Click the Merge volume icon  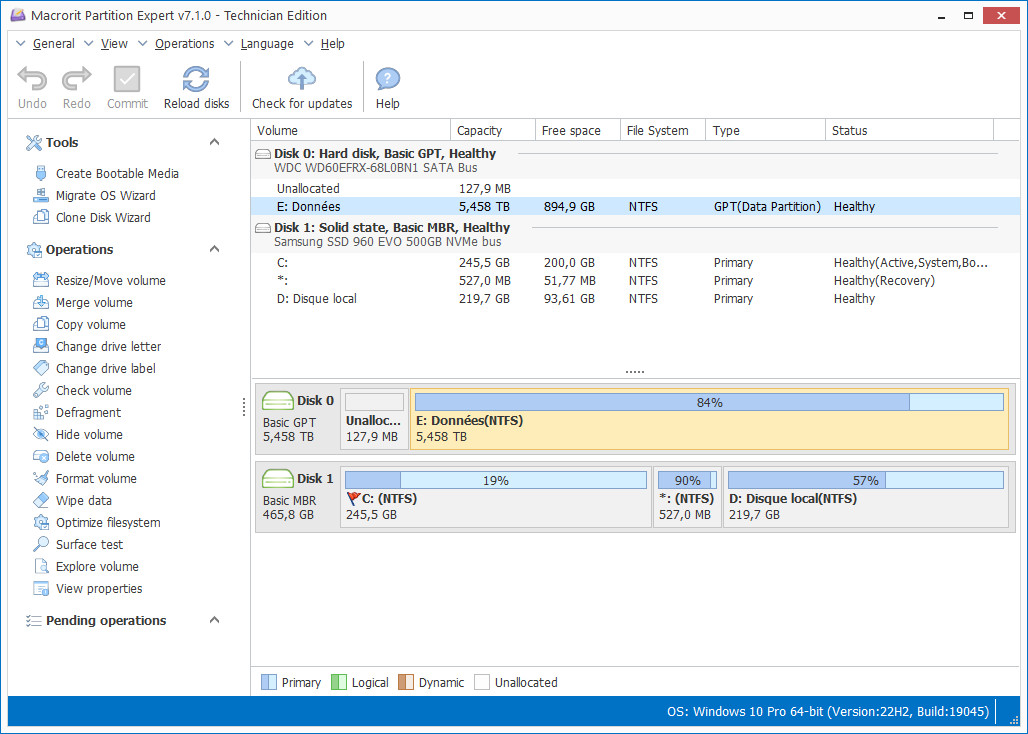tap(41, 302)
